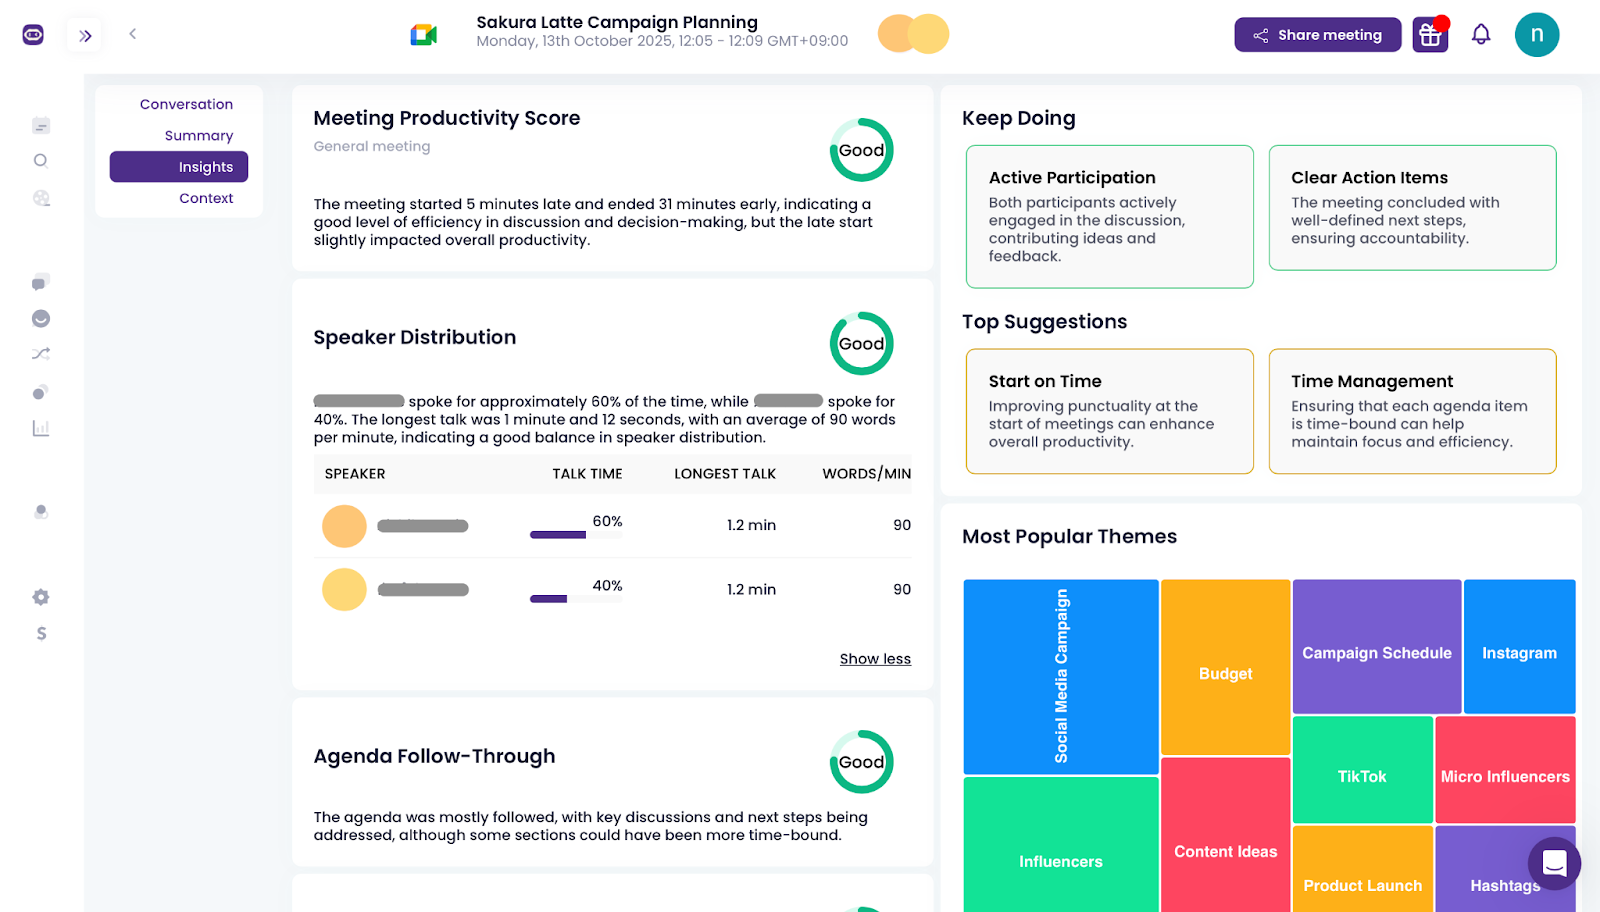Open the floating chat widget

(x=1554, y=863)
